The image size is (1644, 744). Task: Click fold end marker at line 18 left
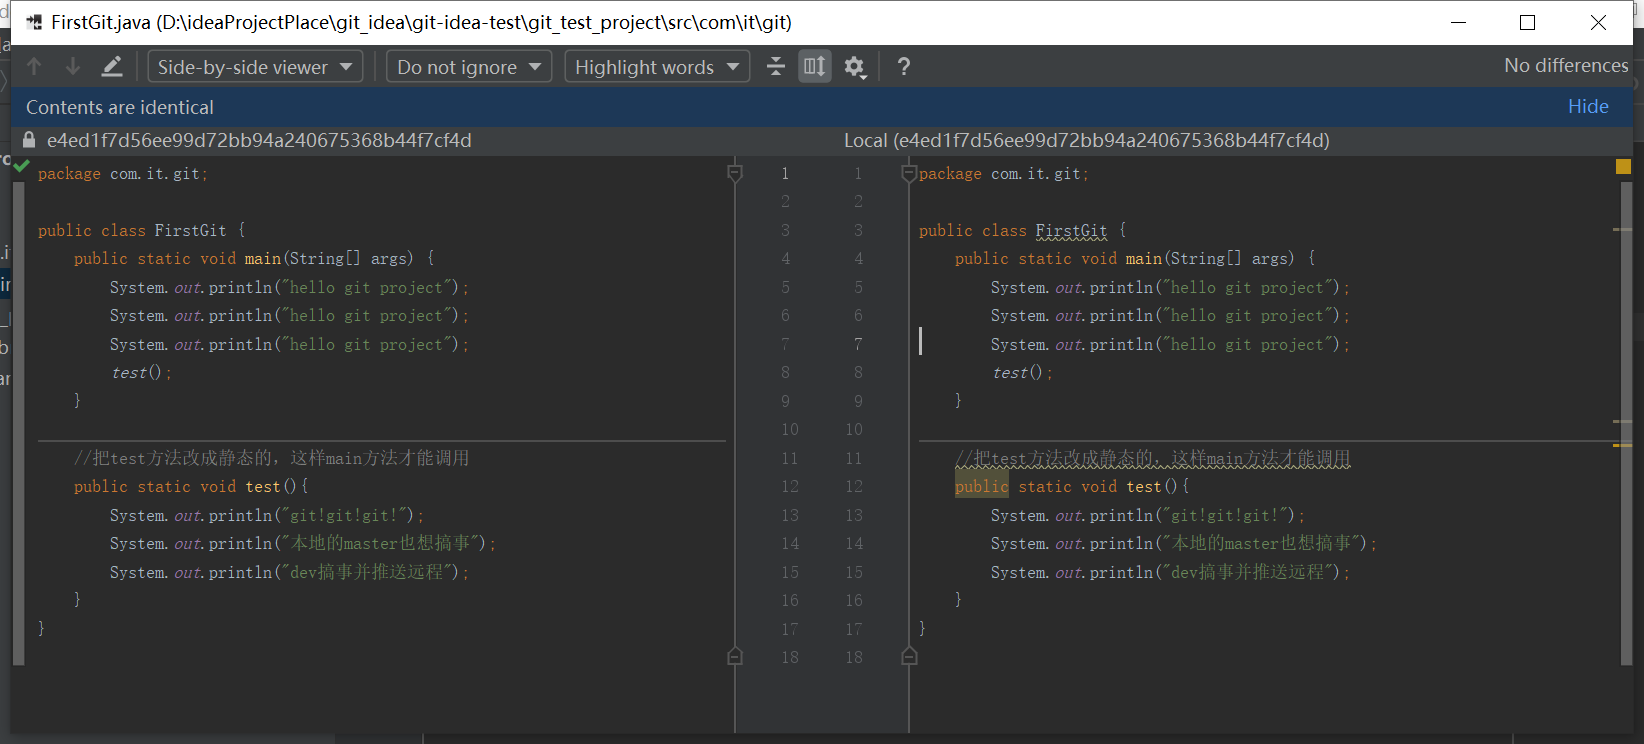tap(735, 656)
